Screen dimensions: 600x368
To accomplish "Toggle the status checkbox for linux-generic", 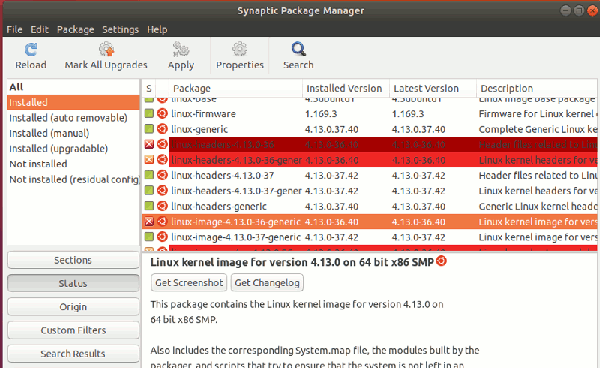I will pos(149,129).
